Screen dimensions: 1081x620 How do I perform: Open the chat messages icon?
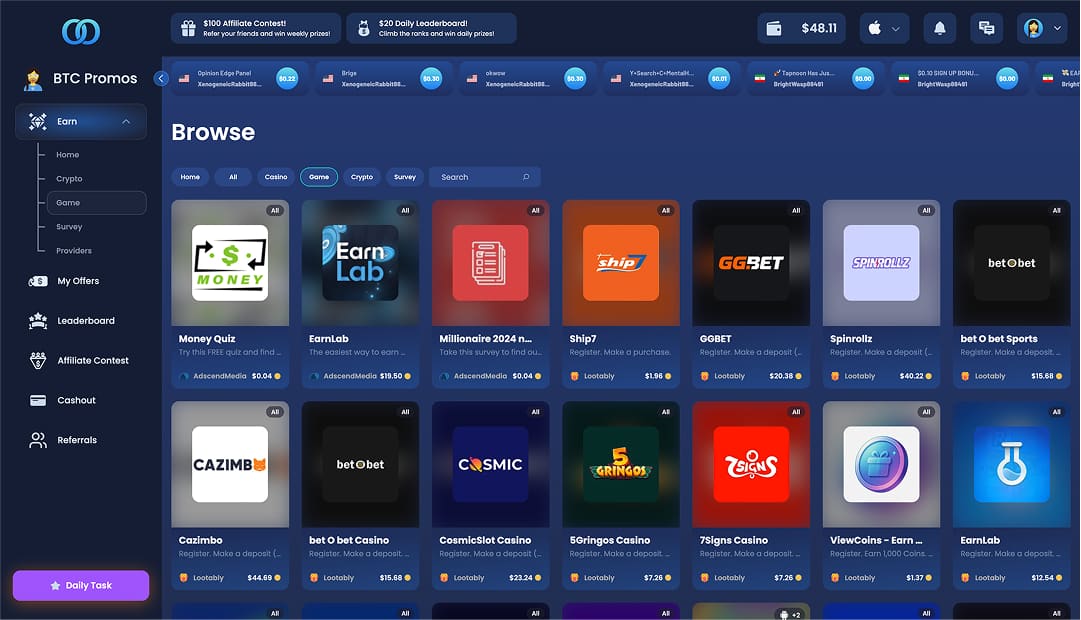[x=987, y=28]
